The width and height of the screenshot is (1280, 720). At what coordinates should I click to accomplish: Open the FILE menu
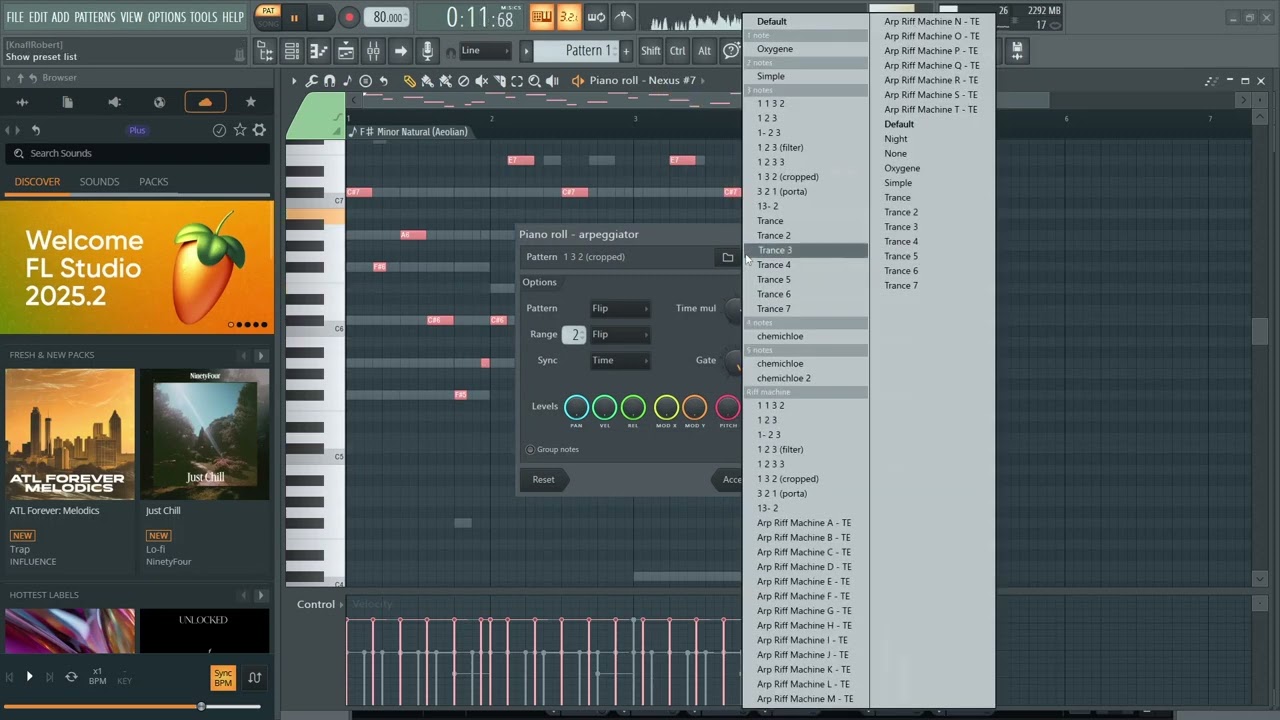[15, 17]
